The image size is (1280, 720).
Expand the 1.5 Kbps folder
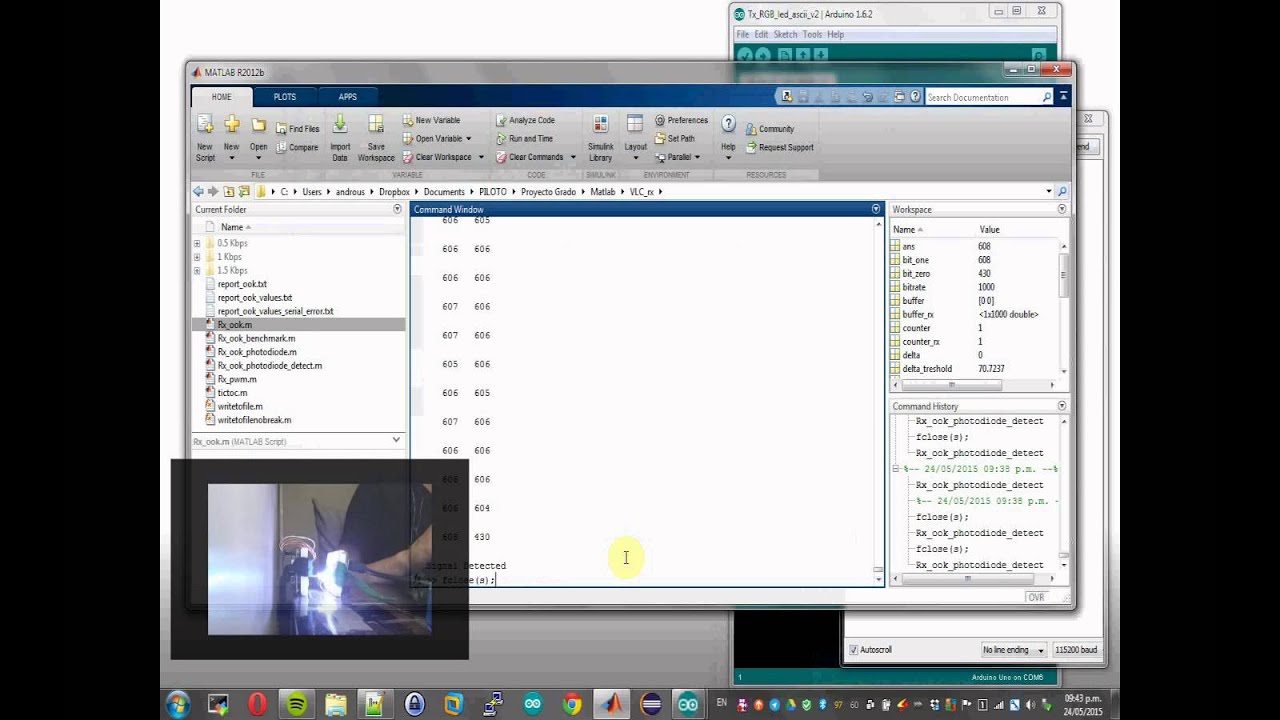pos(196,270)
